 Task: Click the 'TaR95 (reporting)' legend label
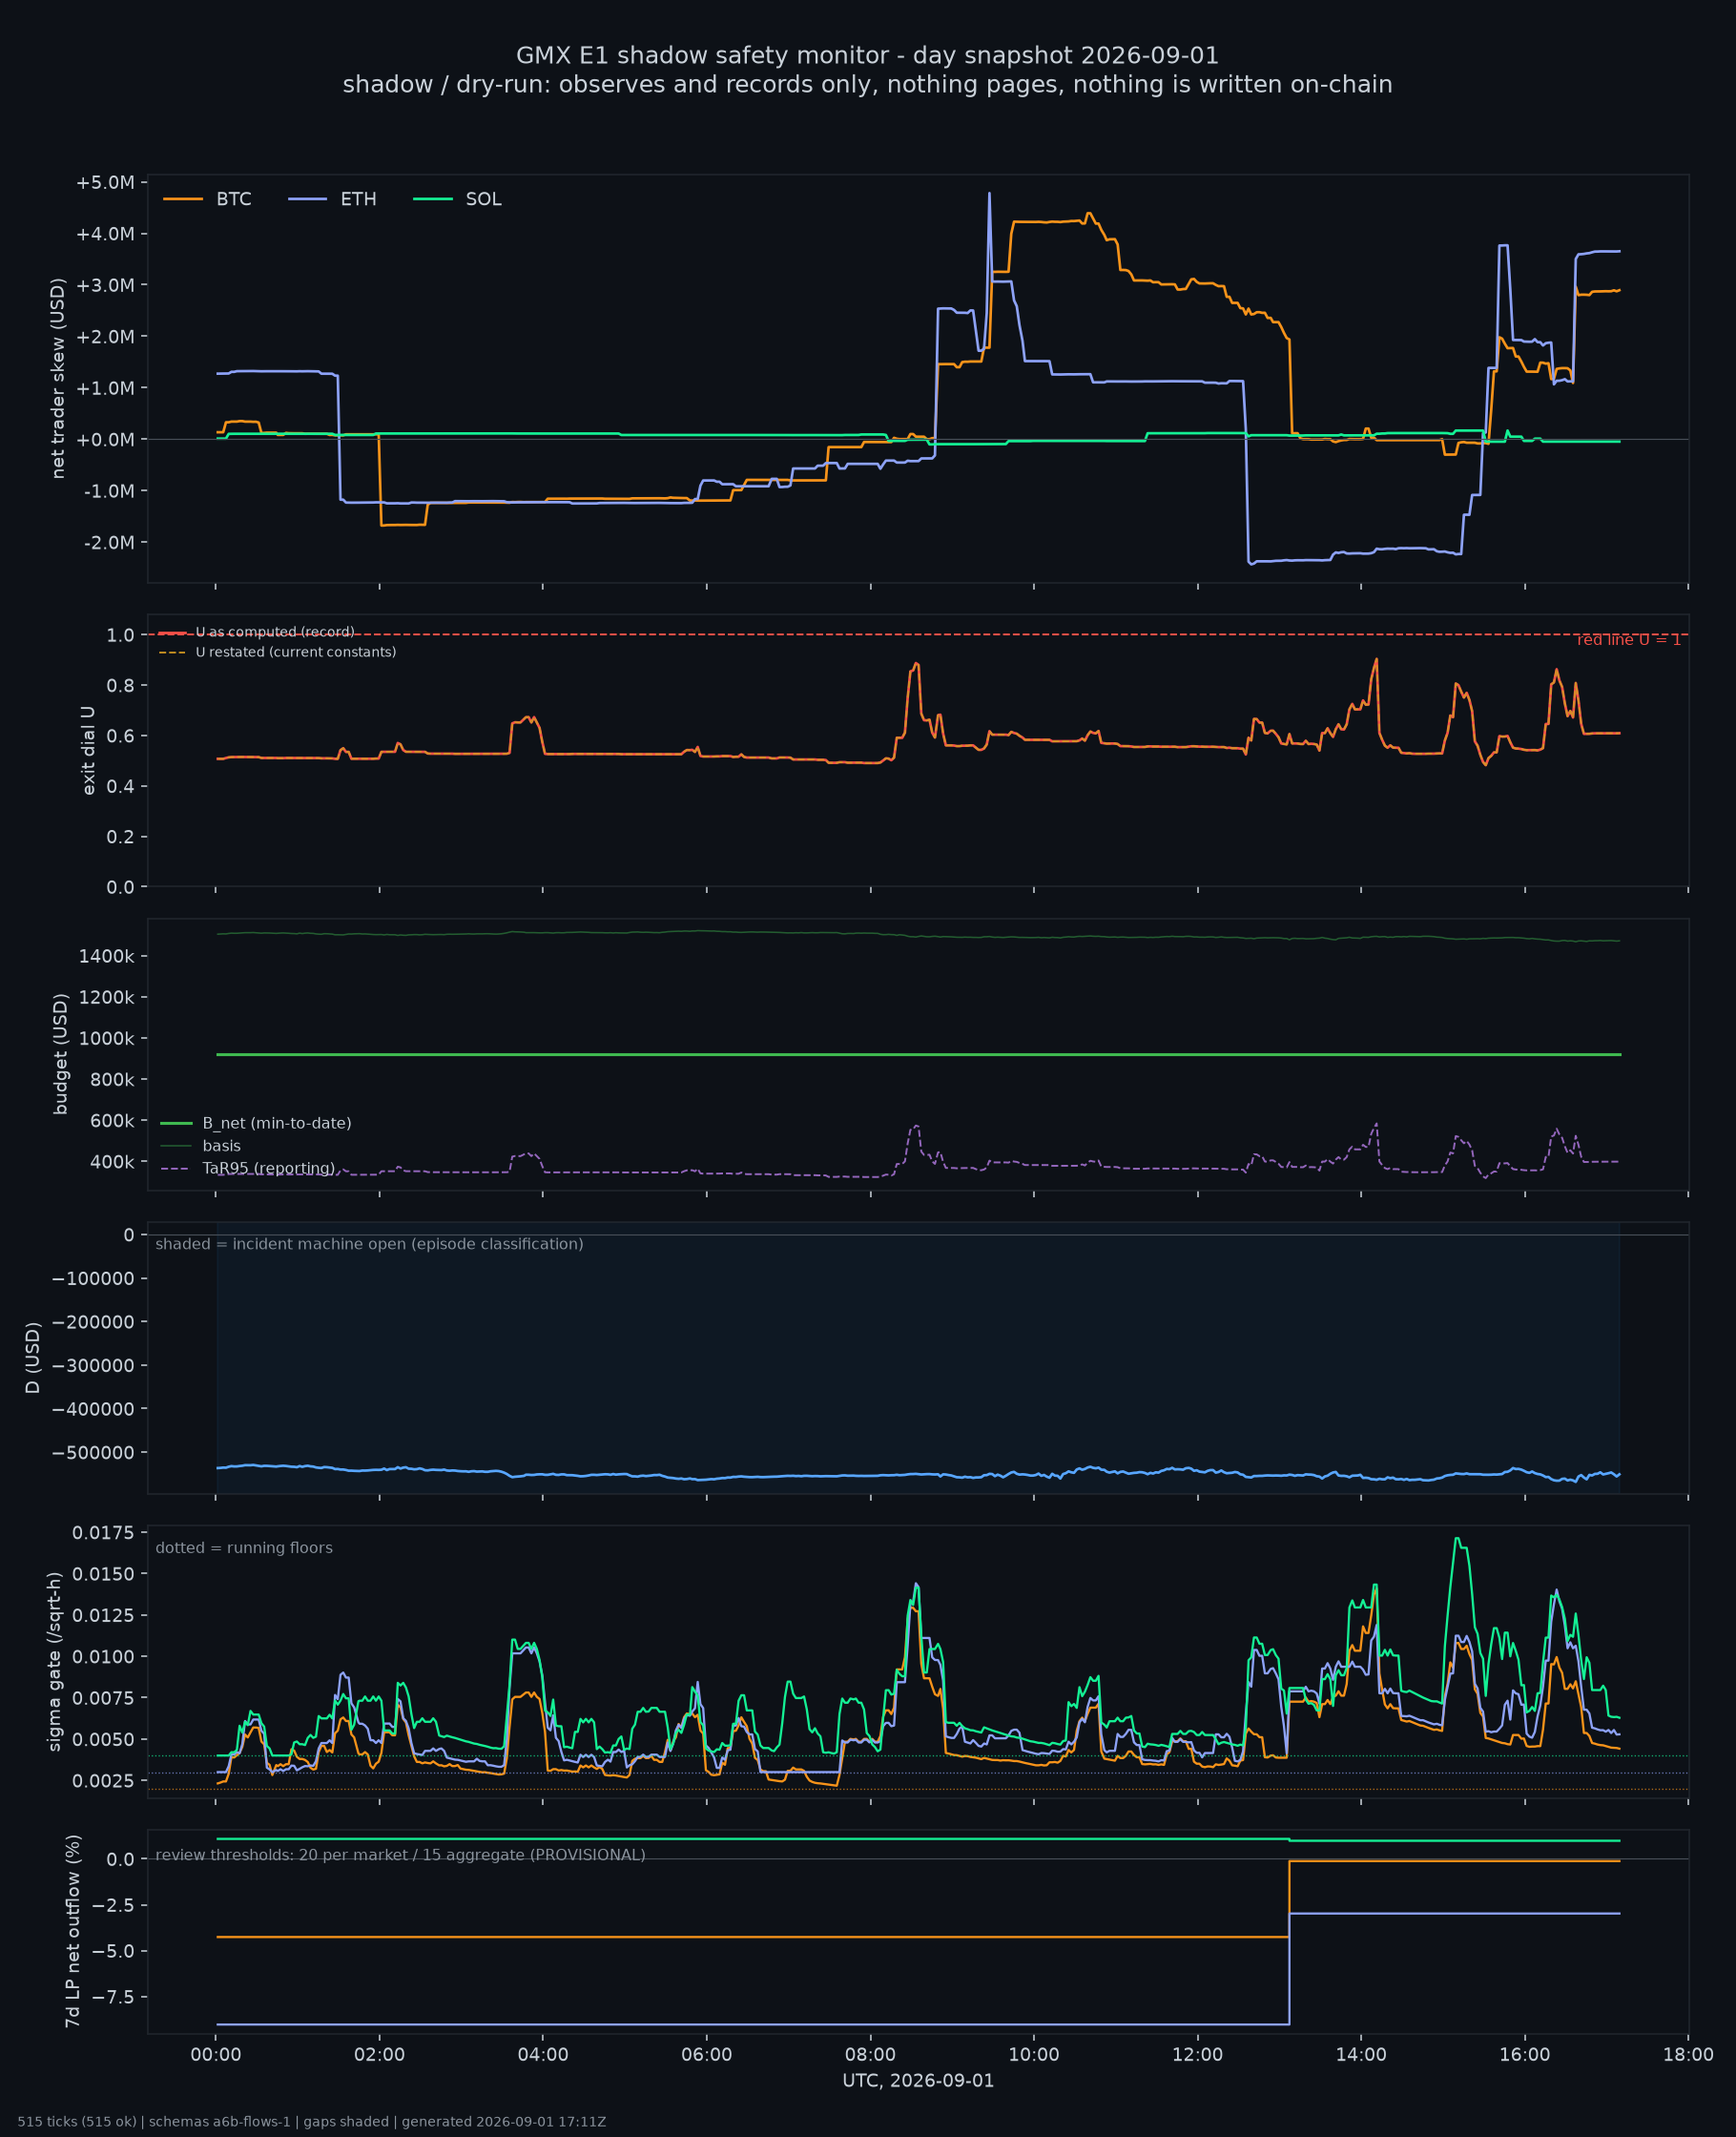point(269,1168)
